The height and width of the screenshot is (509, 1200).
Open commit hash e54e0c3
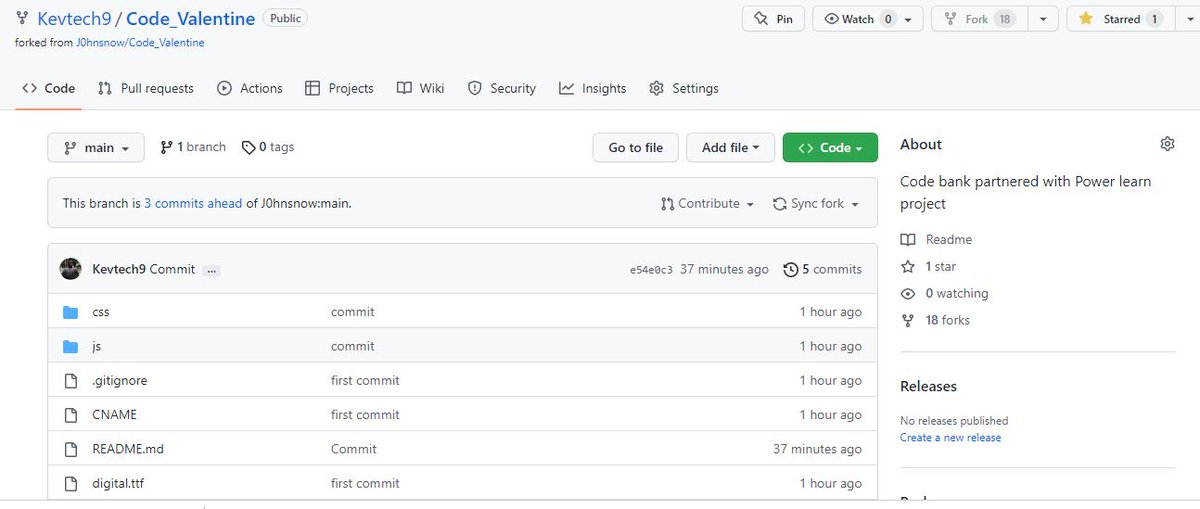click(651, 270)
